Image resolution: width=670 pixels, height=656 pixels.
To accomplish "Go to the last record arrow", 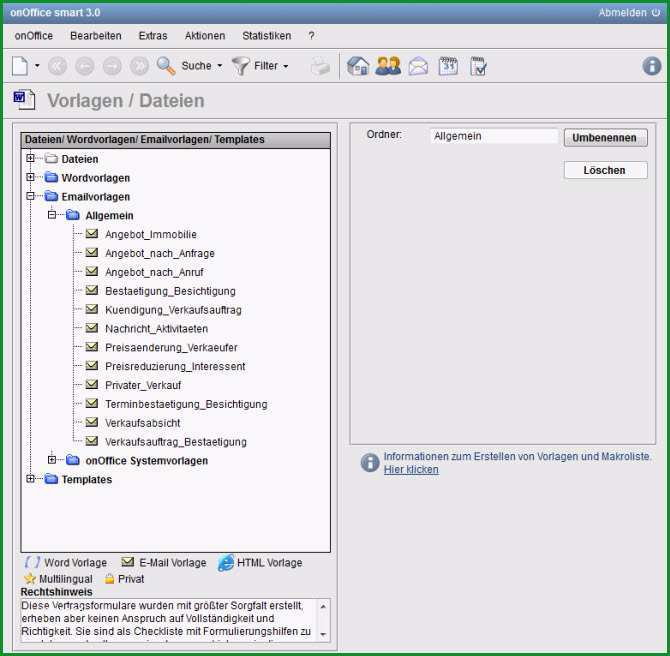I will click(x=139, y=66).
